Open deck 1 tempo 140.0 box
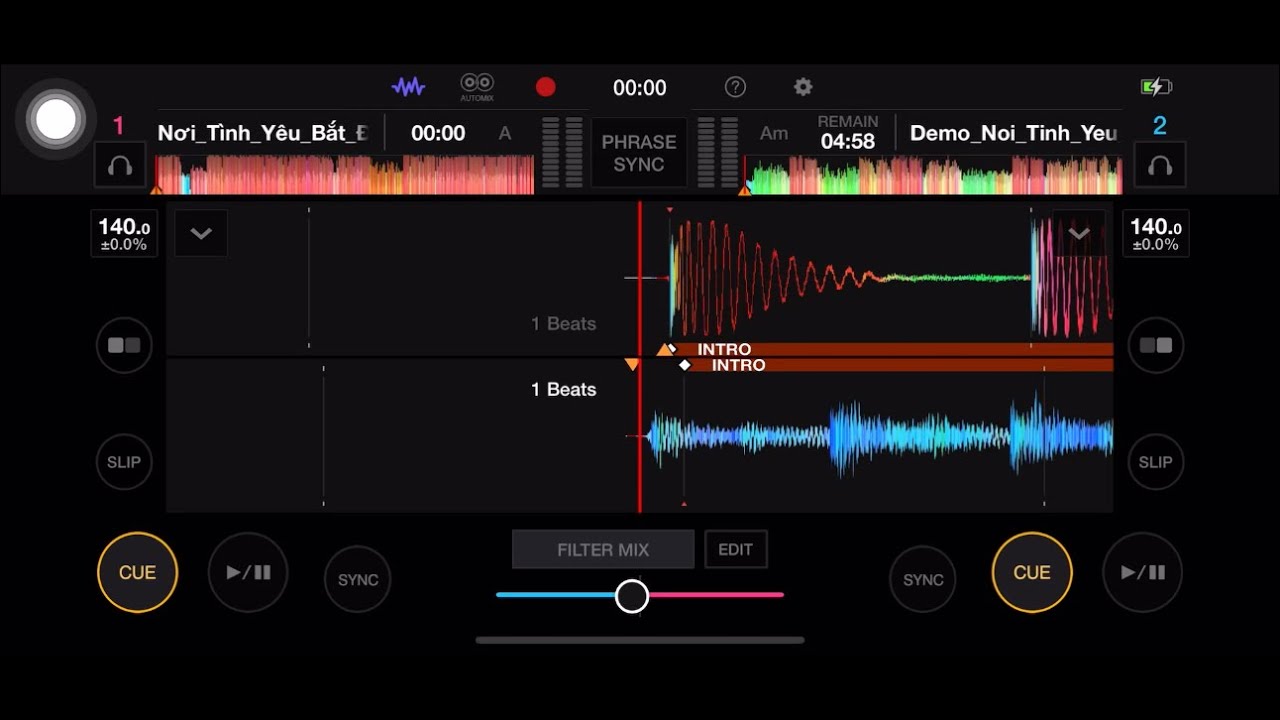The width and height of the screenshot is (1280, 720). pyautogui.click(x=124, y=234)
